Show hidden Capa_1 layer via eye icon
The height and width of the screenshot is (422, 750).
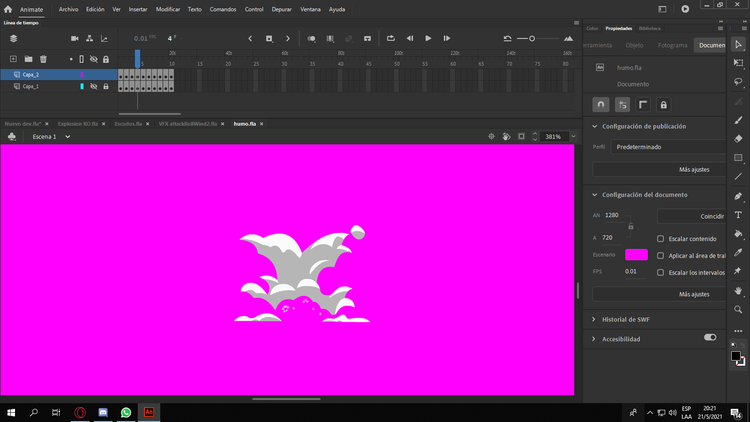(x=94, y=86)
